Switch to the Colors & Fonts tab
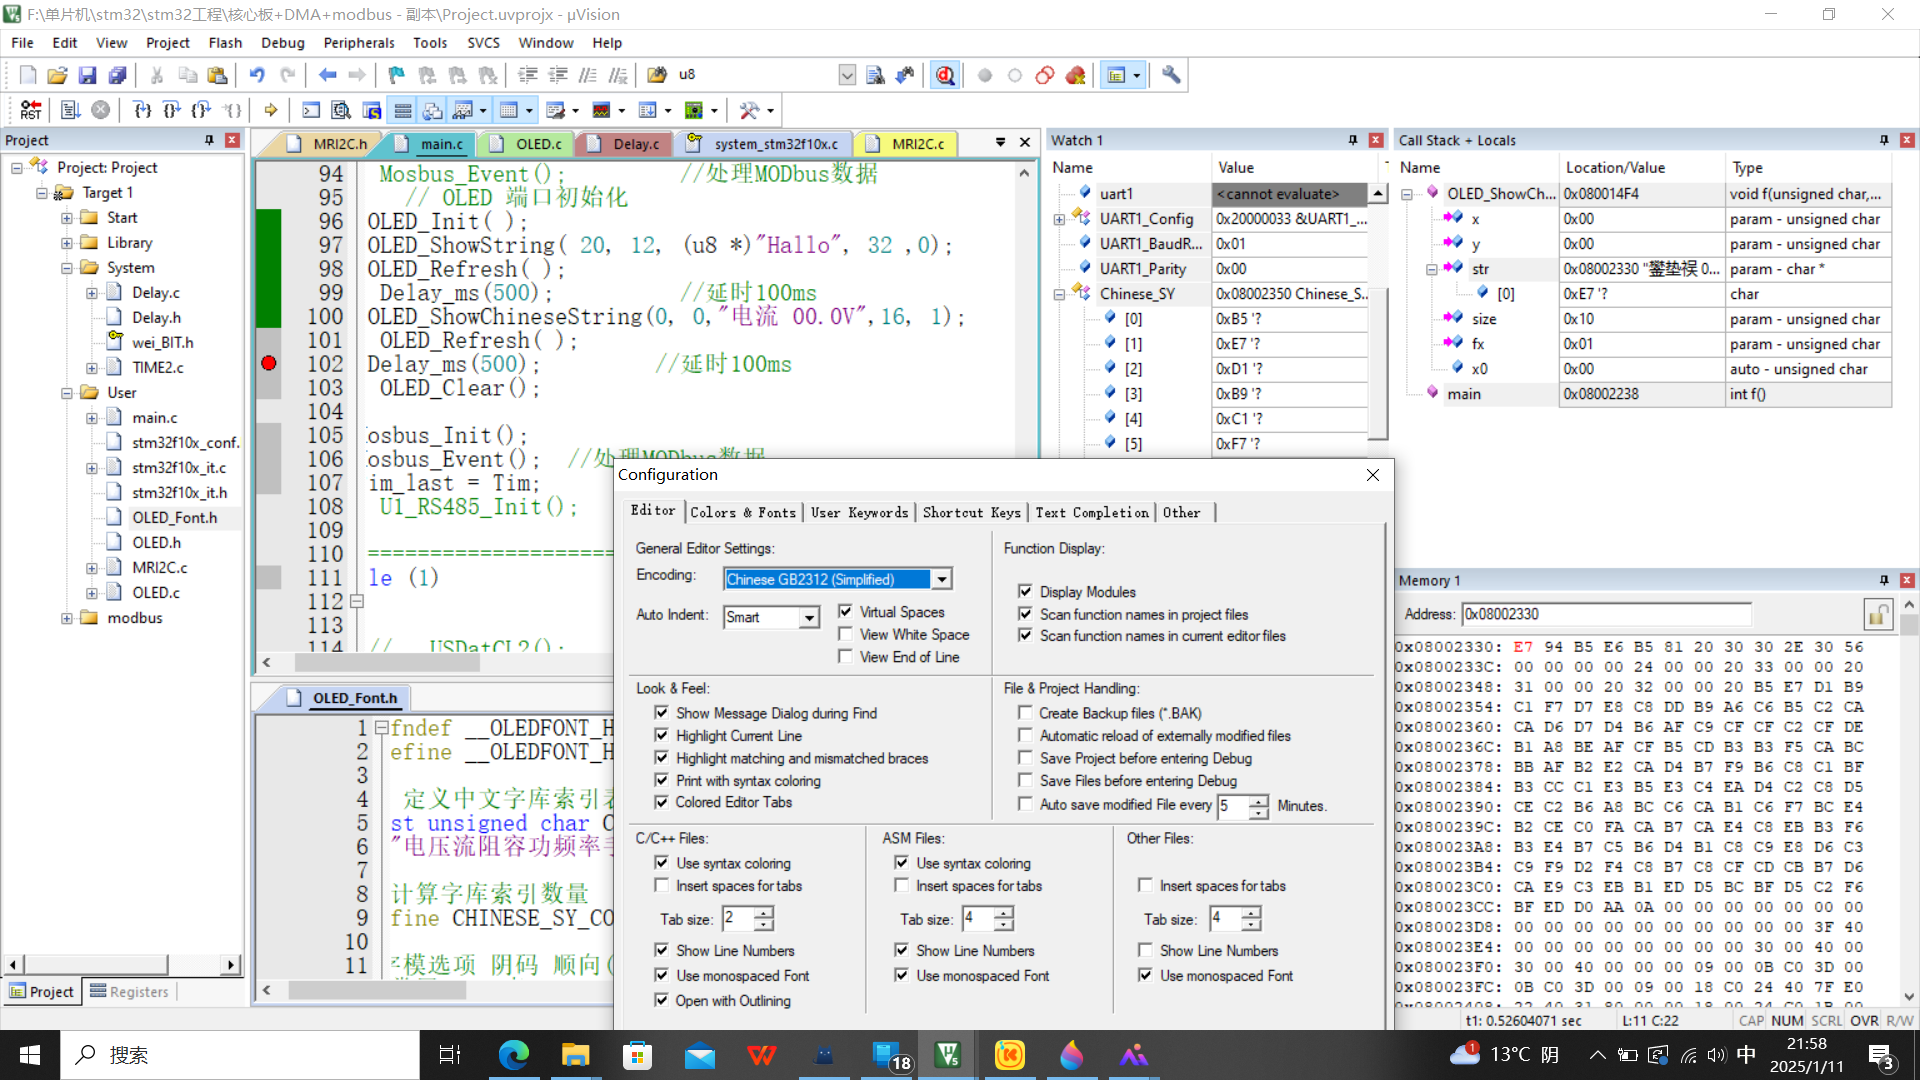This screenshot has width=1920, height=1080. pyautogui.click(x=743, y=512)
